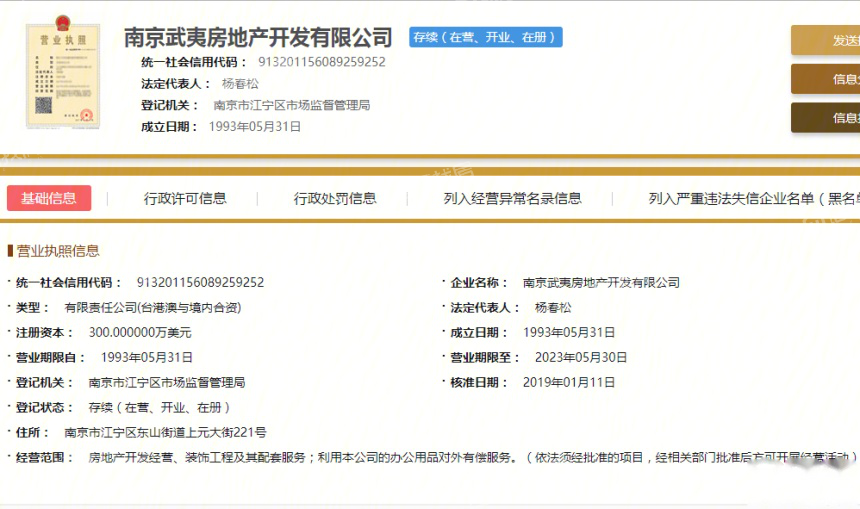Open 列入严重违法失信企业名单 tab
Viewport: 860px width, 509px height.
pos(754,199)
